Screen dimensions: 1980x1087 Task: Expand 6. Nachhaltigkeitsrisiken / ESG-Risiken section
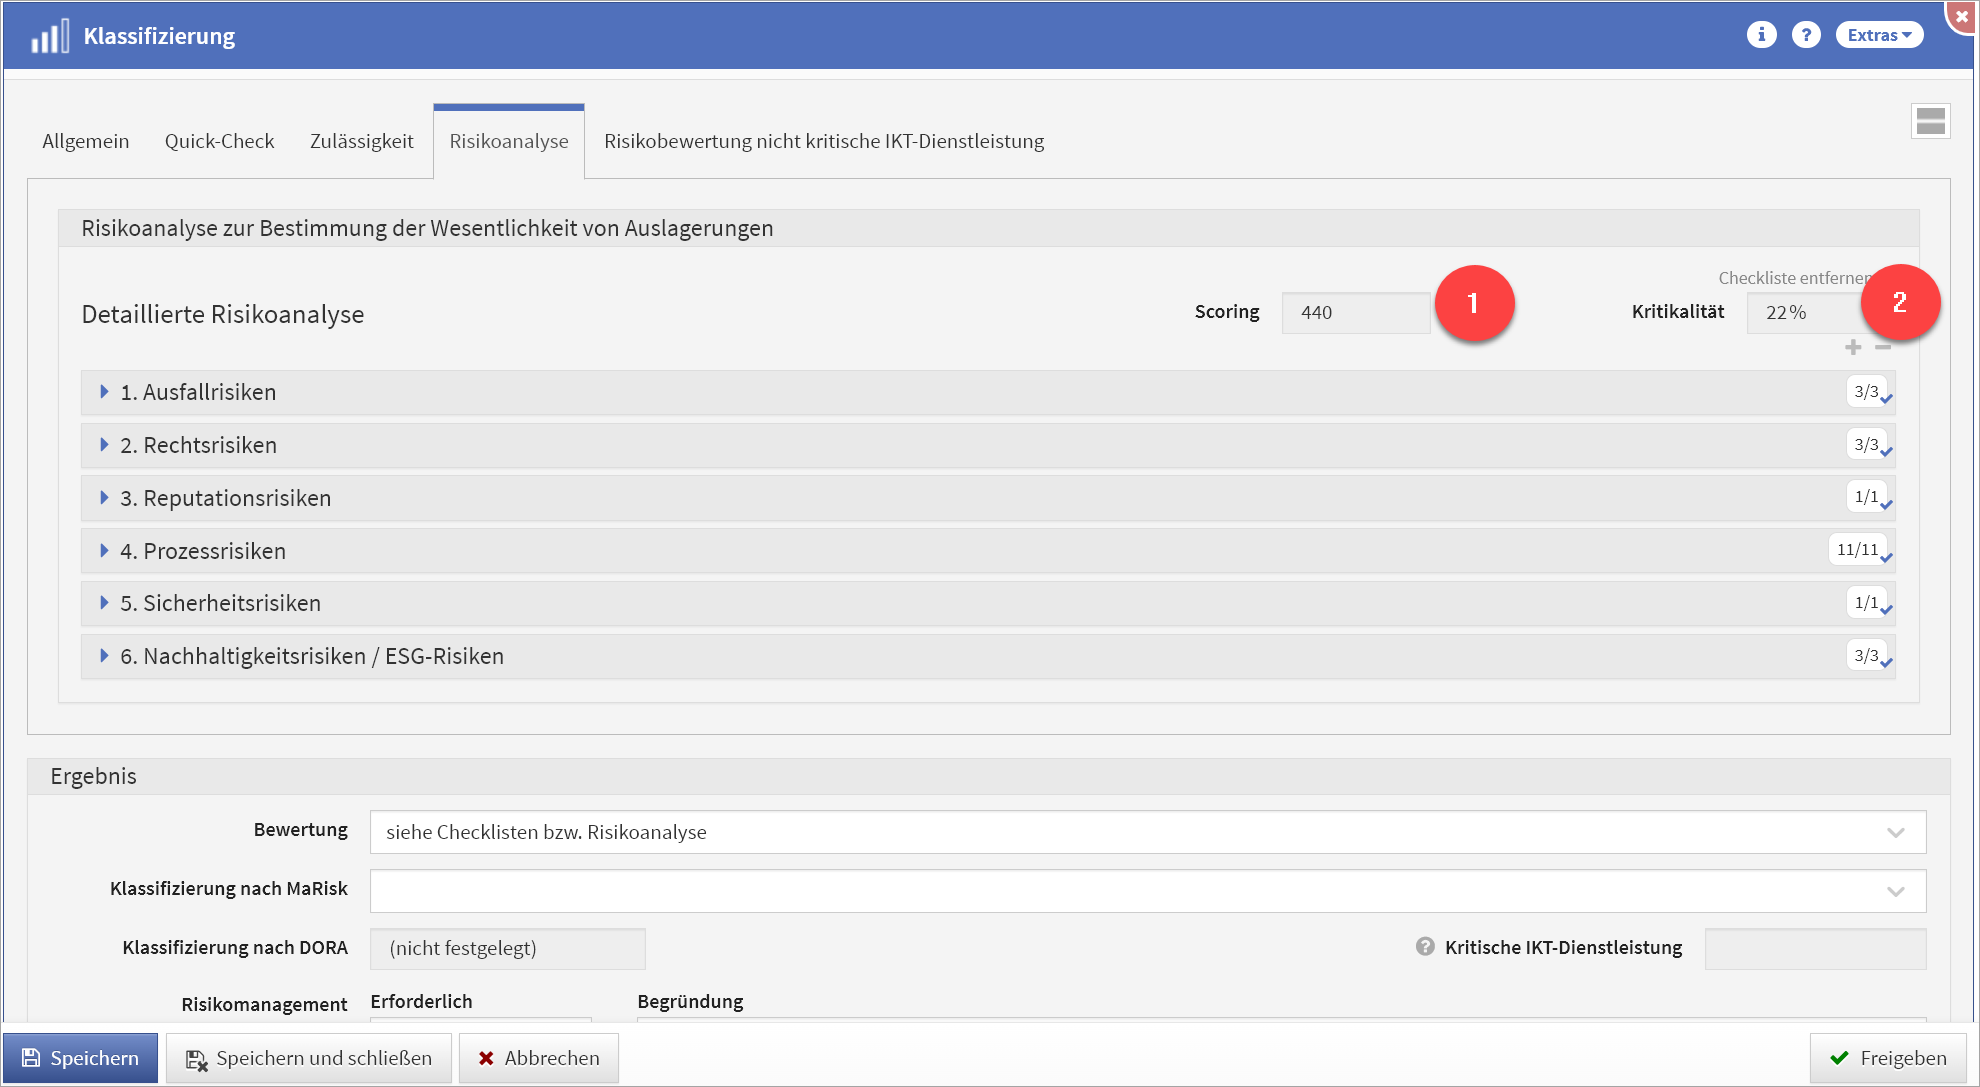pyautogui.click(x=311, y=656)
